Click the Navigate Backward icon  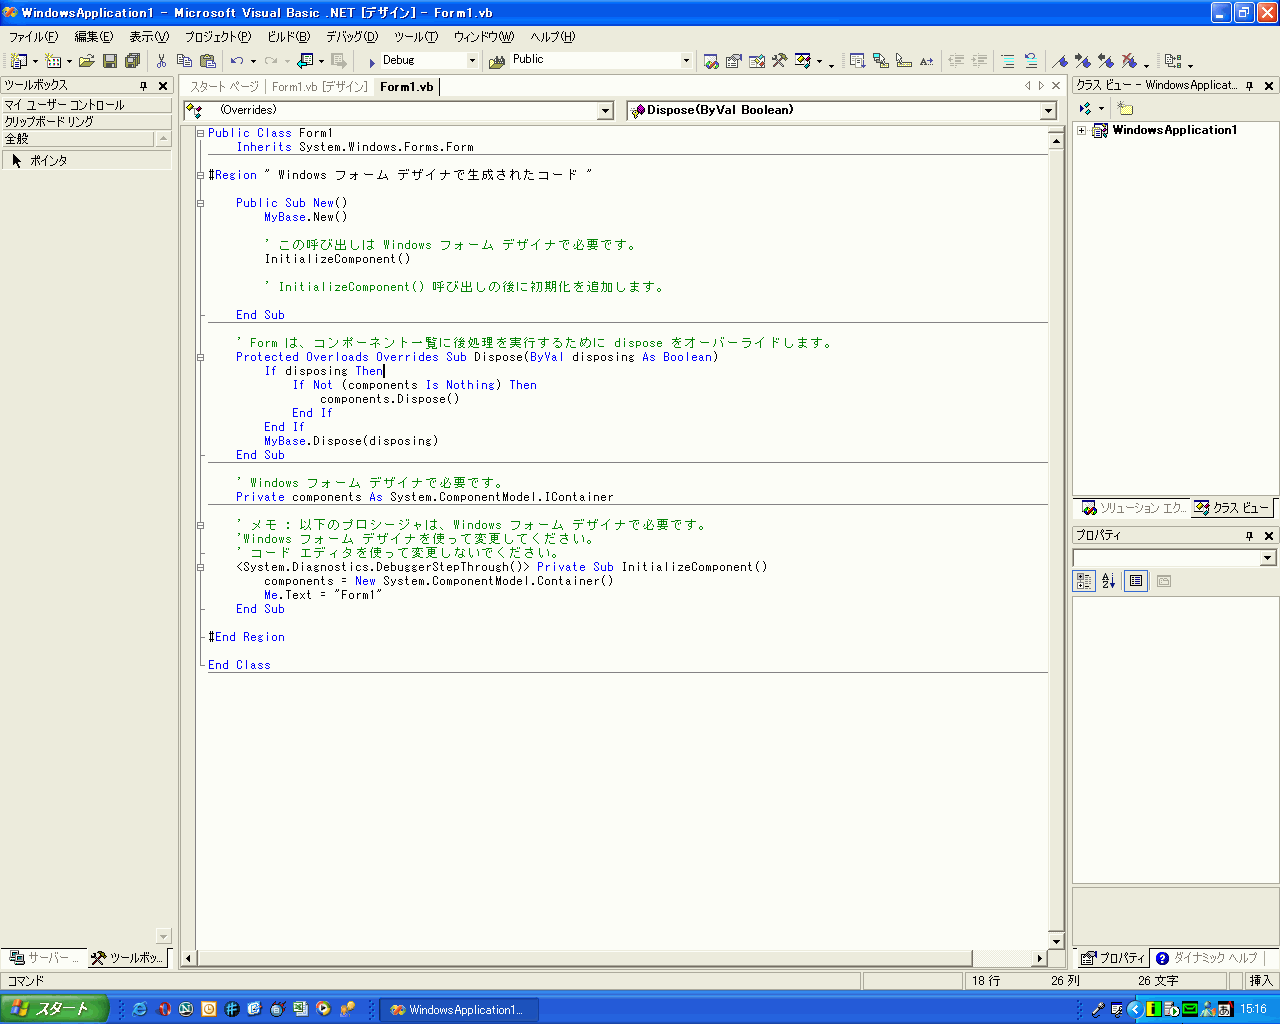[305, 61]
